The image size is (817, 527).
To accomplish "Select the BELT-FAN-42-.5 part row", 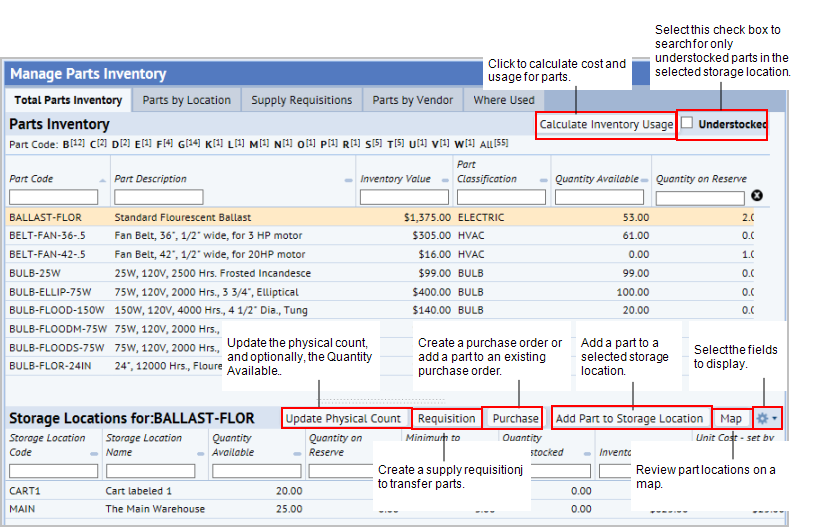I will (379, 254).
